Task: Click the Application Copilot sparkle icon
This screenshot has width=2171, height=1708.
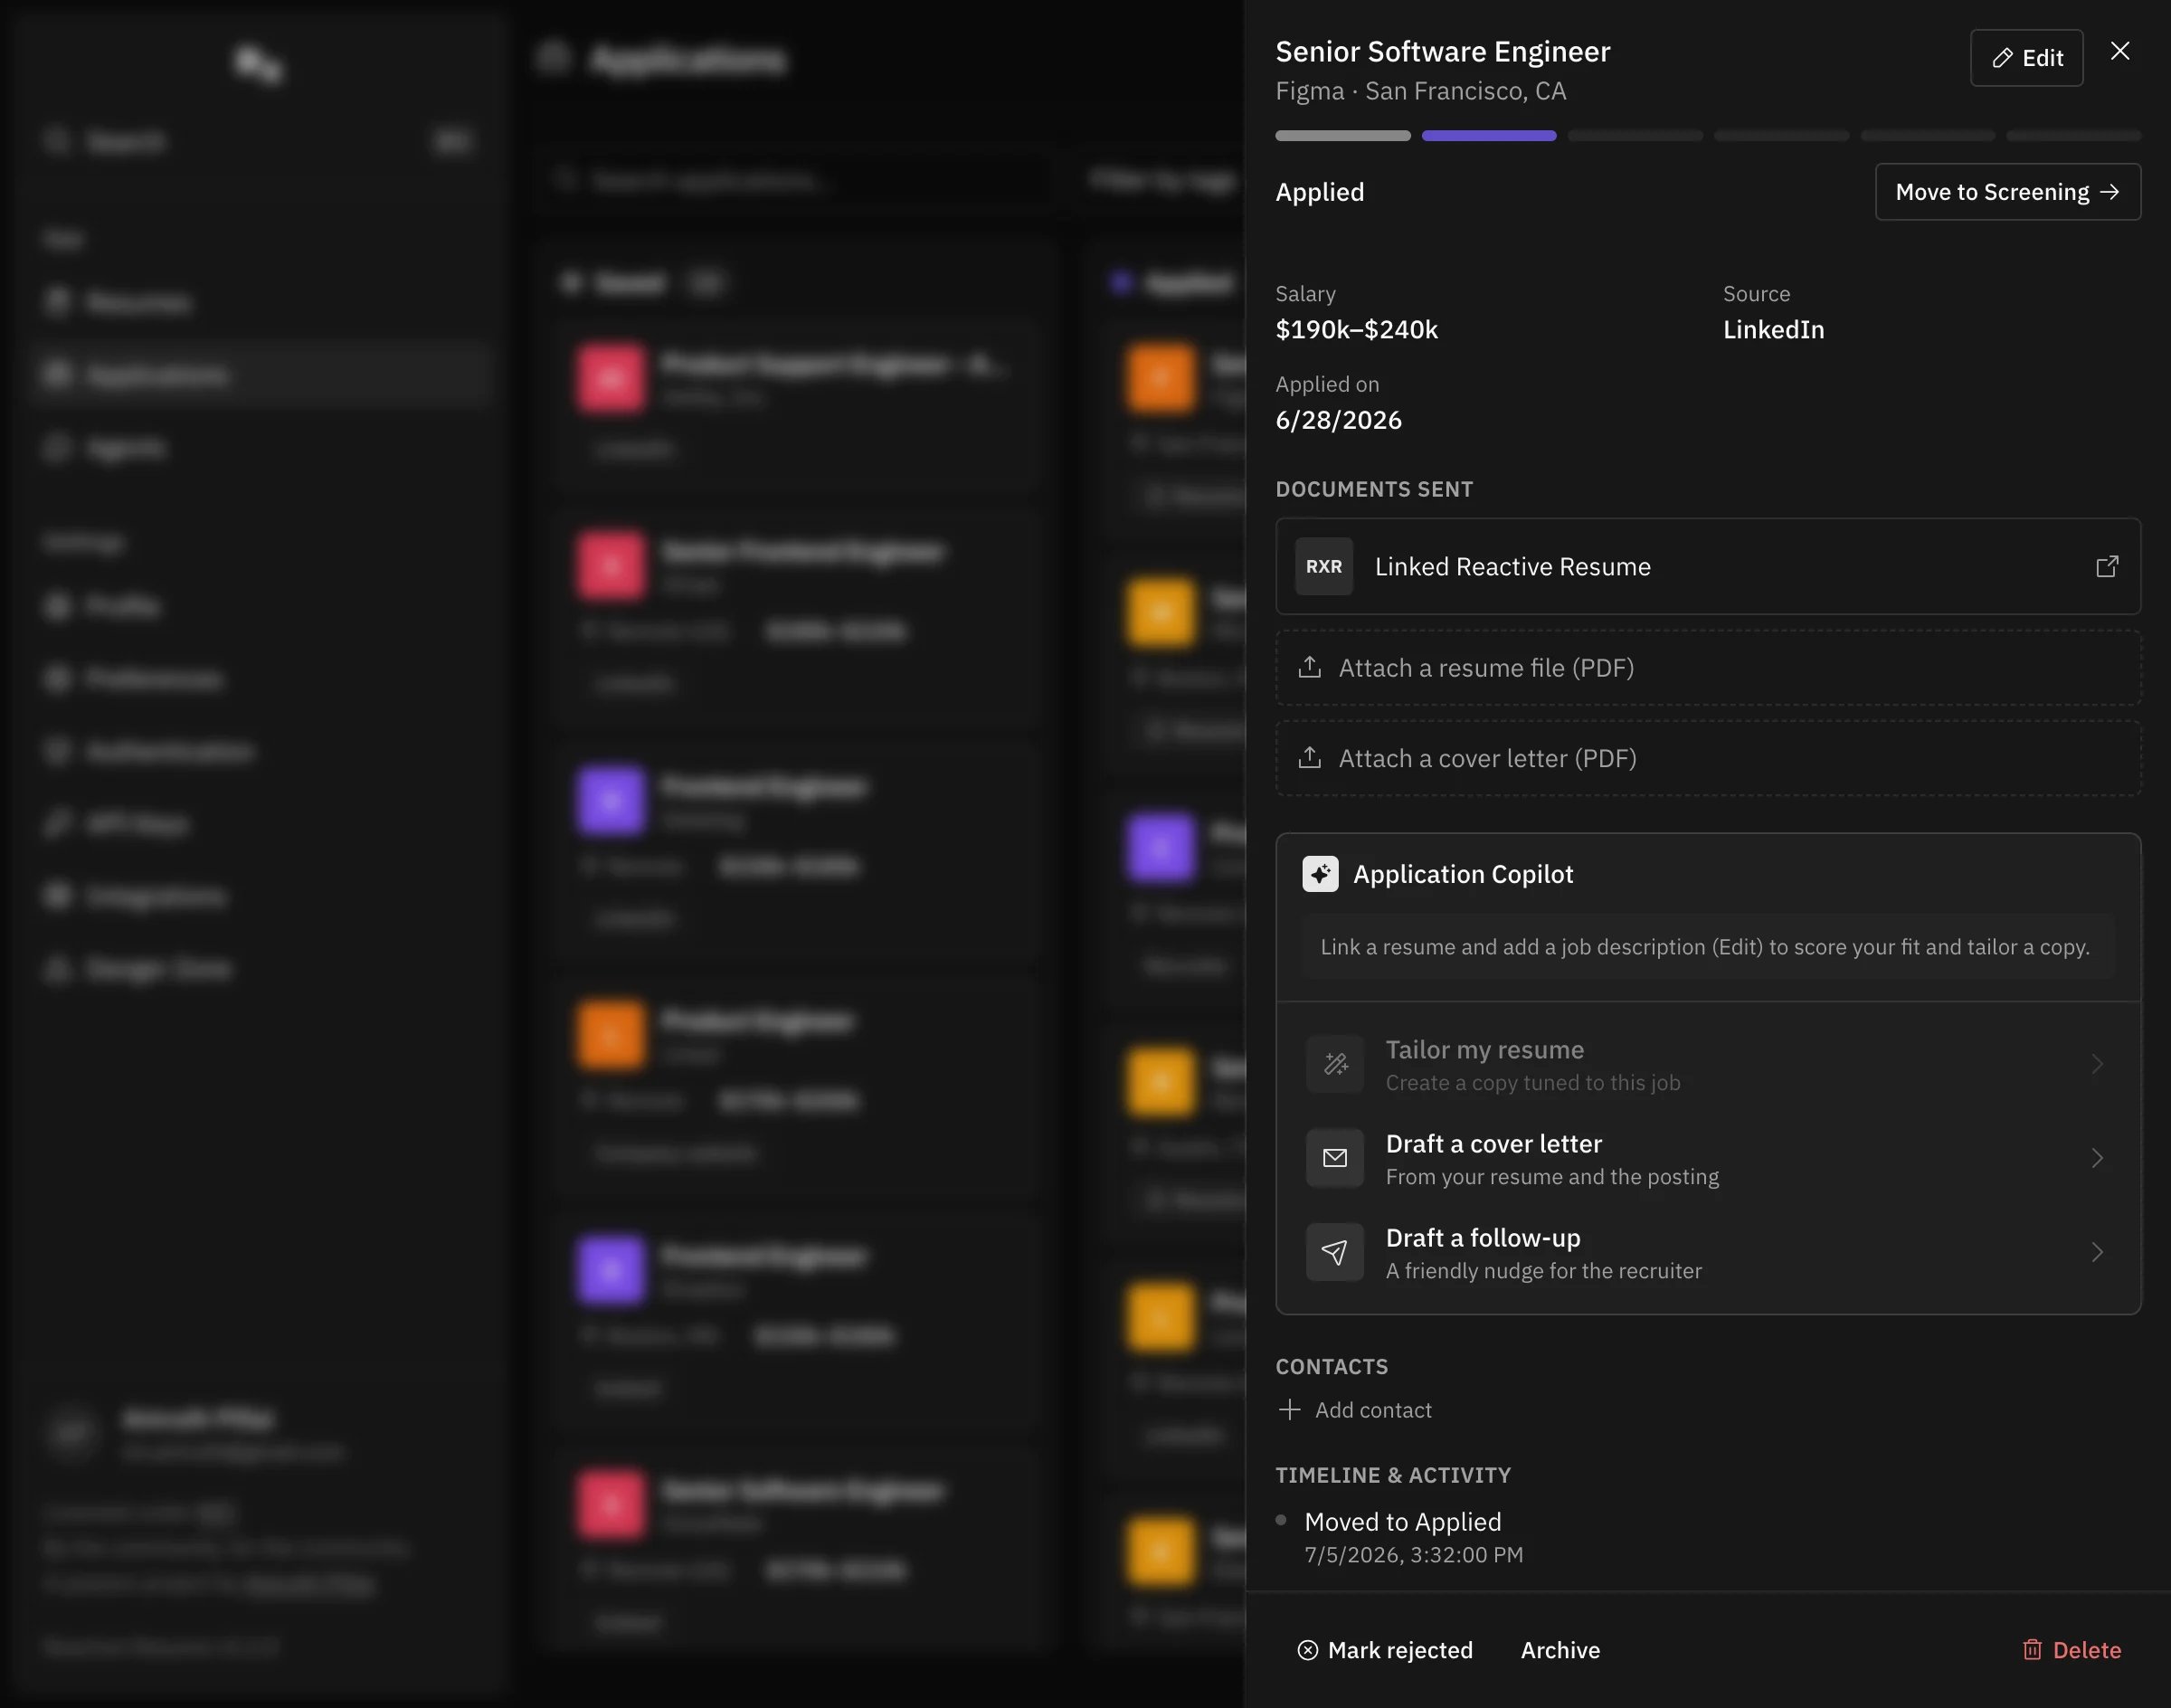Action: pos(1319,874)
